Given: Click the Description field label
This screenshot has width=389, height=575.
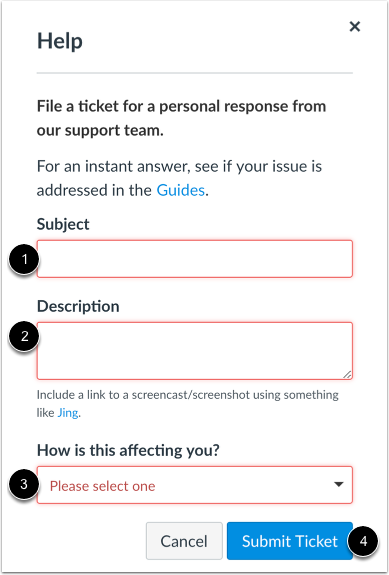Looking at the screenshot, I should click(78, 307).
